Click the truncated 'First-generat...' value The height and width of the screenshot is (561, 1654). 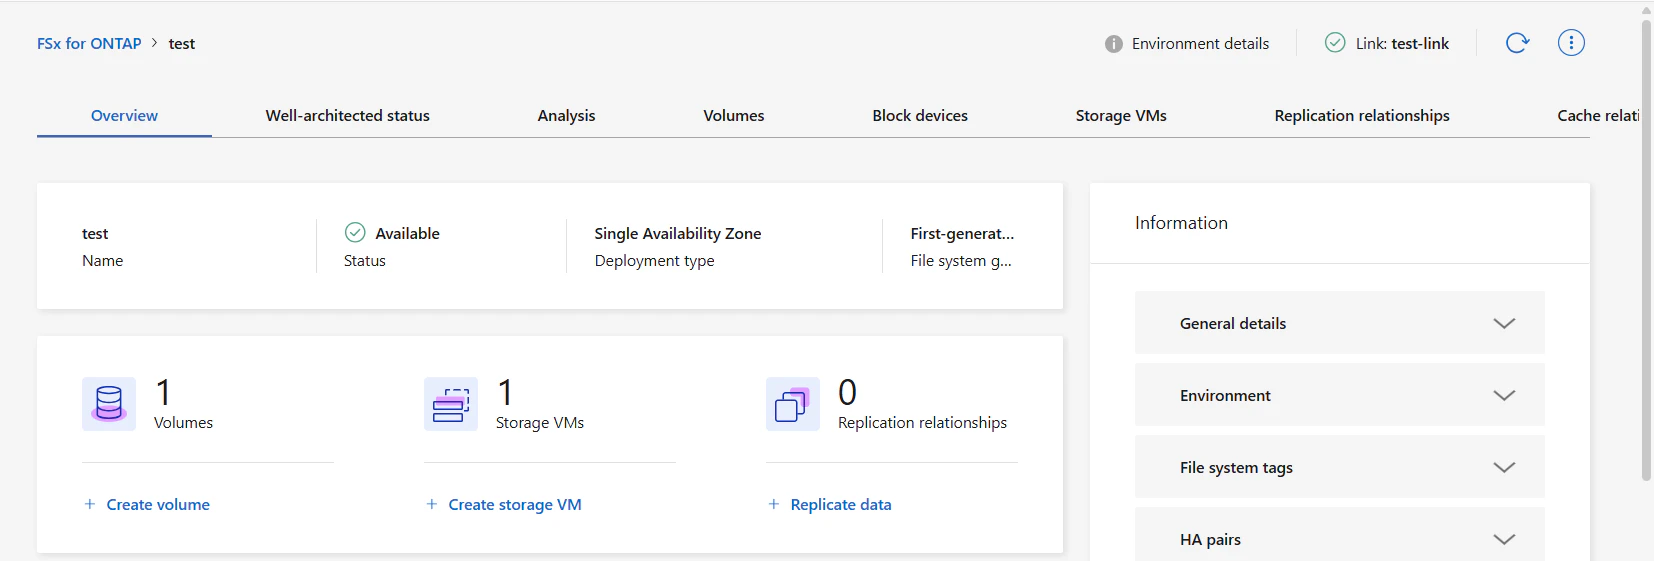[x=962, y=233]
